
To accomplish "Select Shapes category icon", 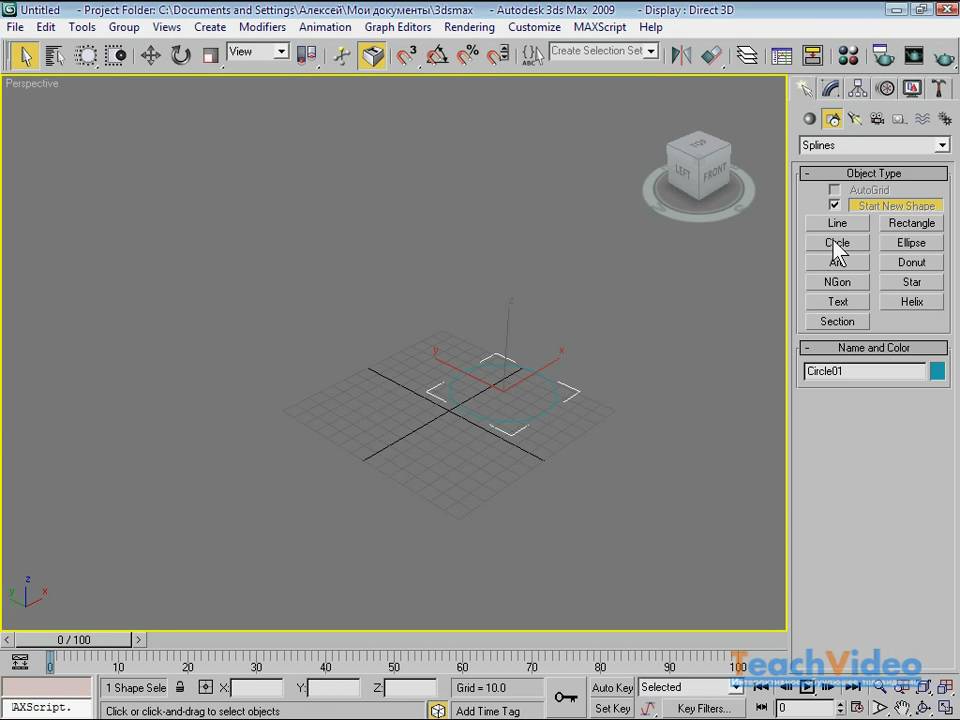I will point(832,119).
